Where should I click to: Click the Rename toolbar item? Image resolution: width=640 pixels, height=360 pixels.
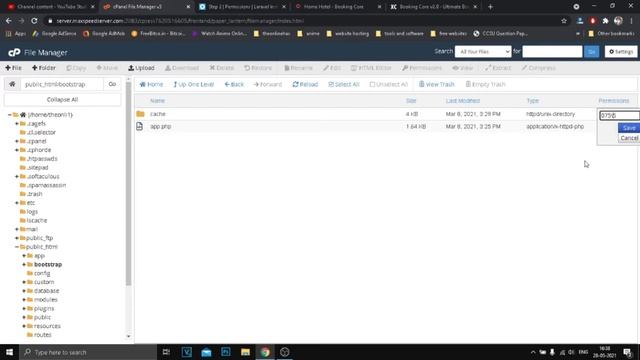[298, 68]
